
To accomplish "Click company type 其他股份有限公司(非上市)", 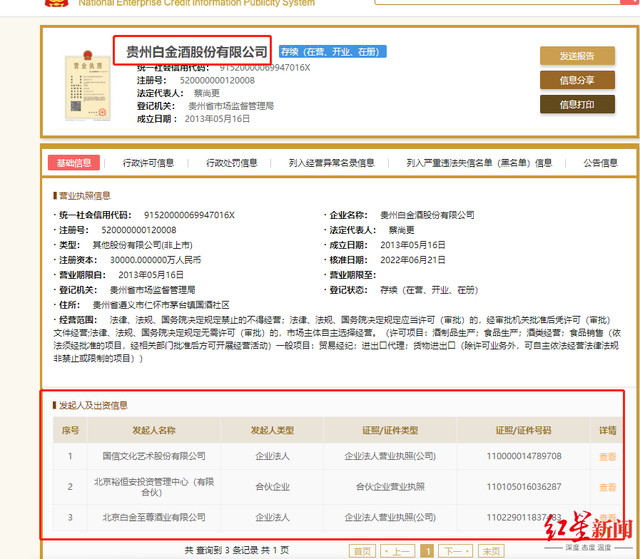I will (x=142, y=245).
